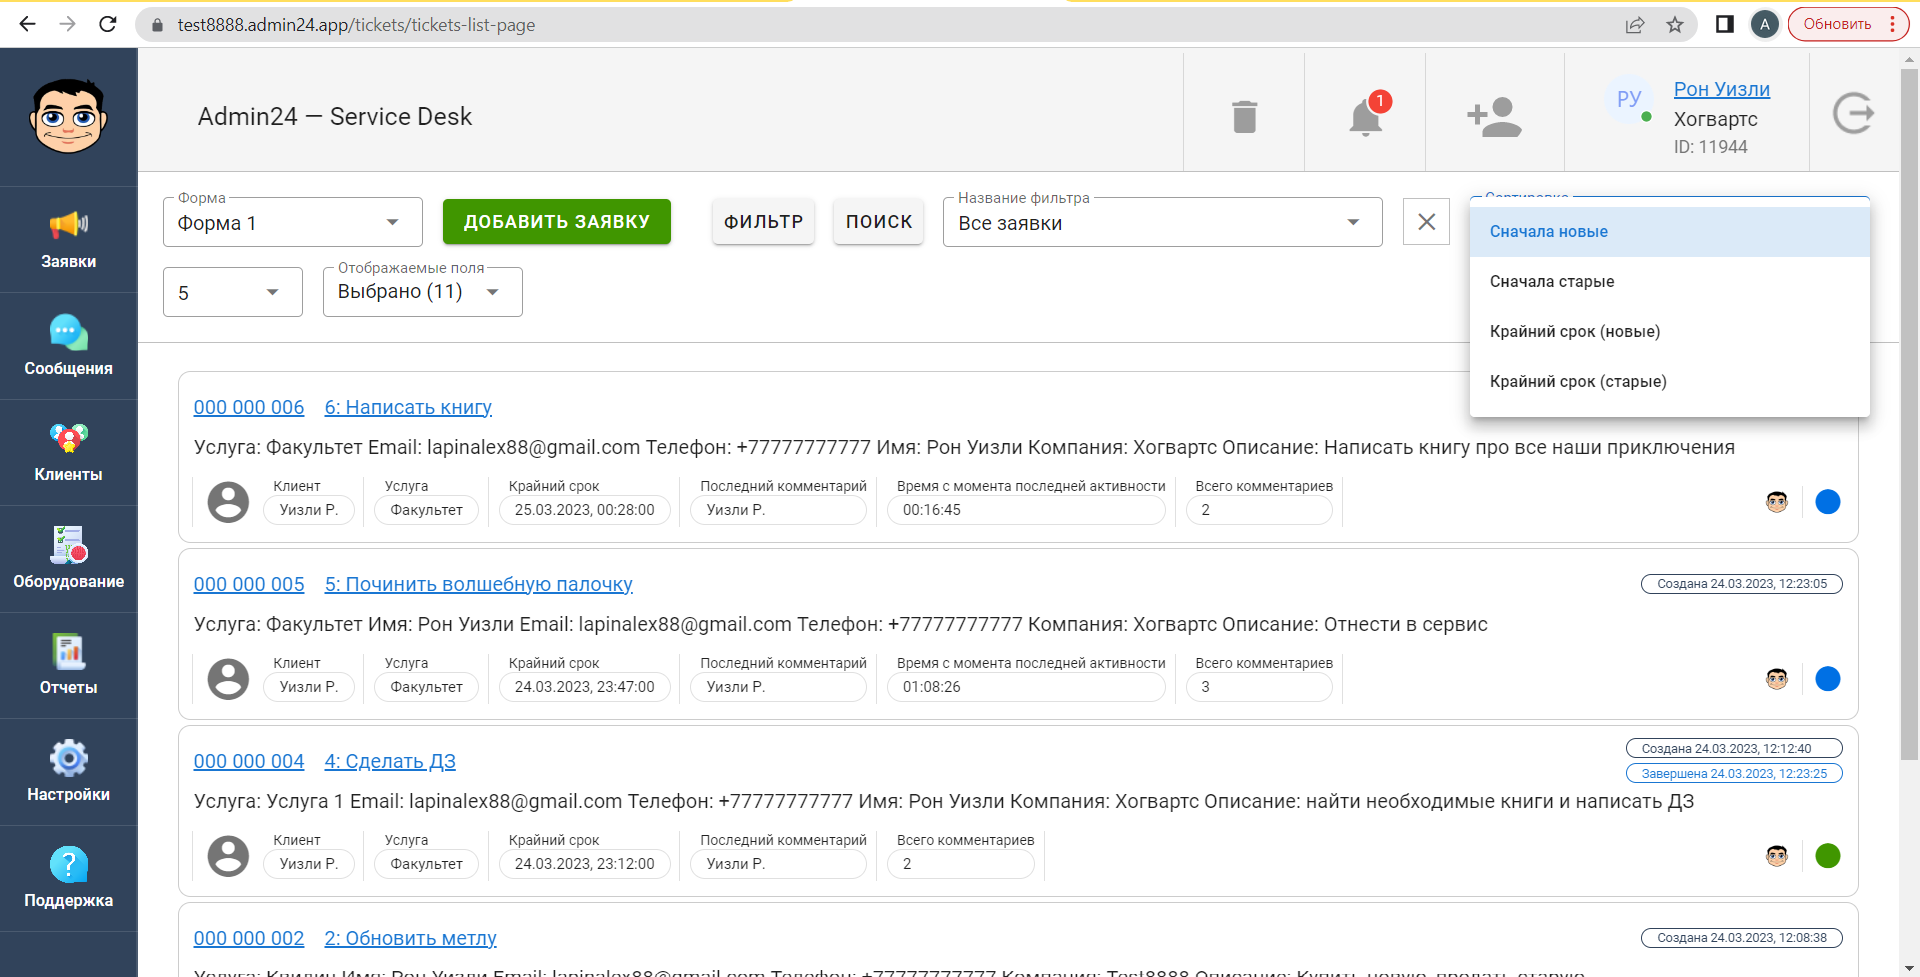Click the add user icon in the header
Image resolution: width=1920 pixels, height=977 pixels.
point(1492,117)
